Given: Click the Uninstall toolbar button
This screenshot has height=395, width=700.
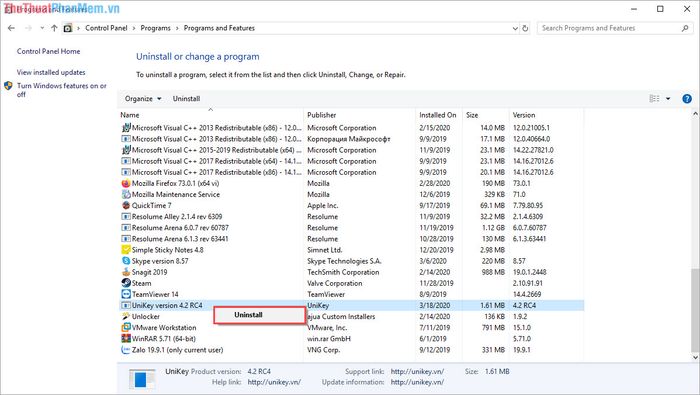Looking at the screenshot, I should click(186, 99).
